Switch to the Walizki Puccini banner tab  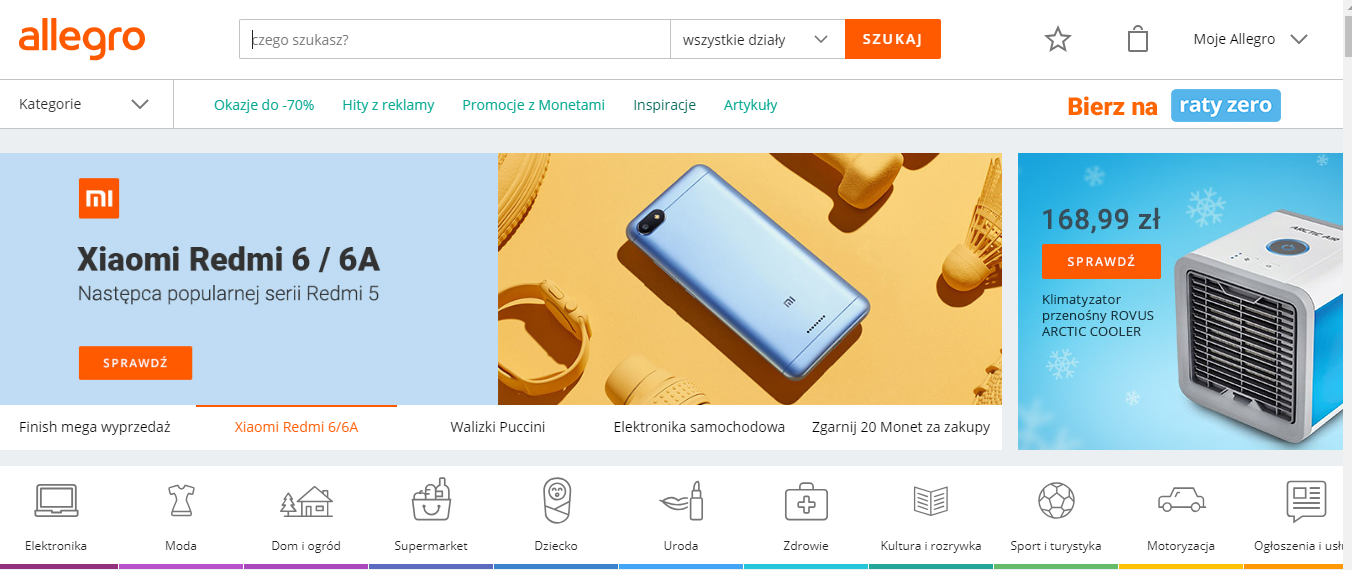[498, 427]
